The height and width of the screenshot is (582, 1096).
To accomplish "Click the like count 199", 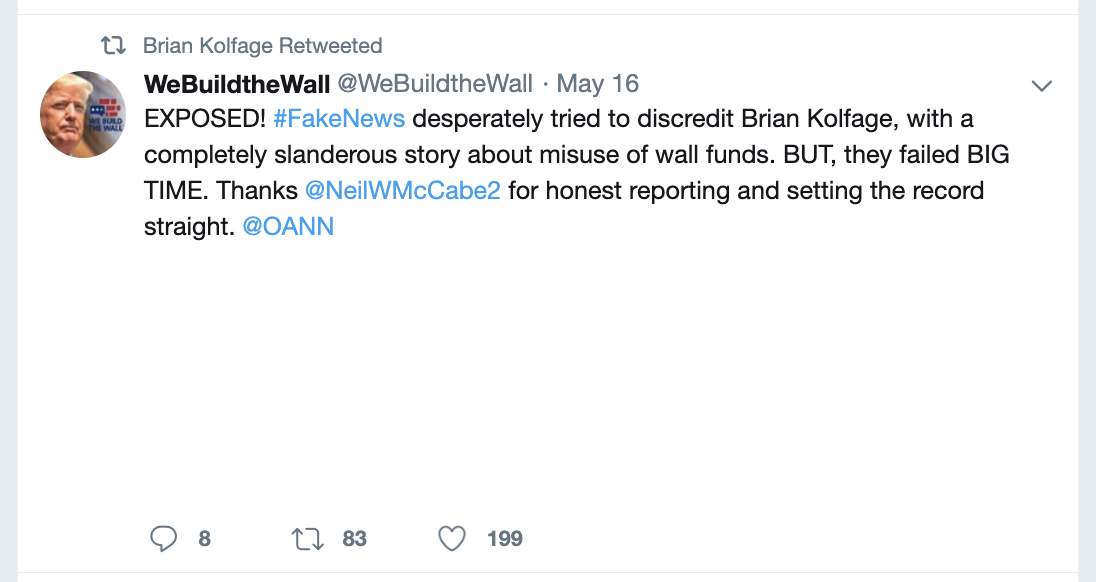I will pyautogui.click(x=505, y=539).
